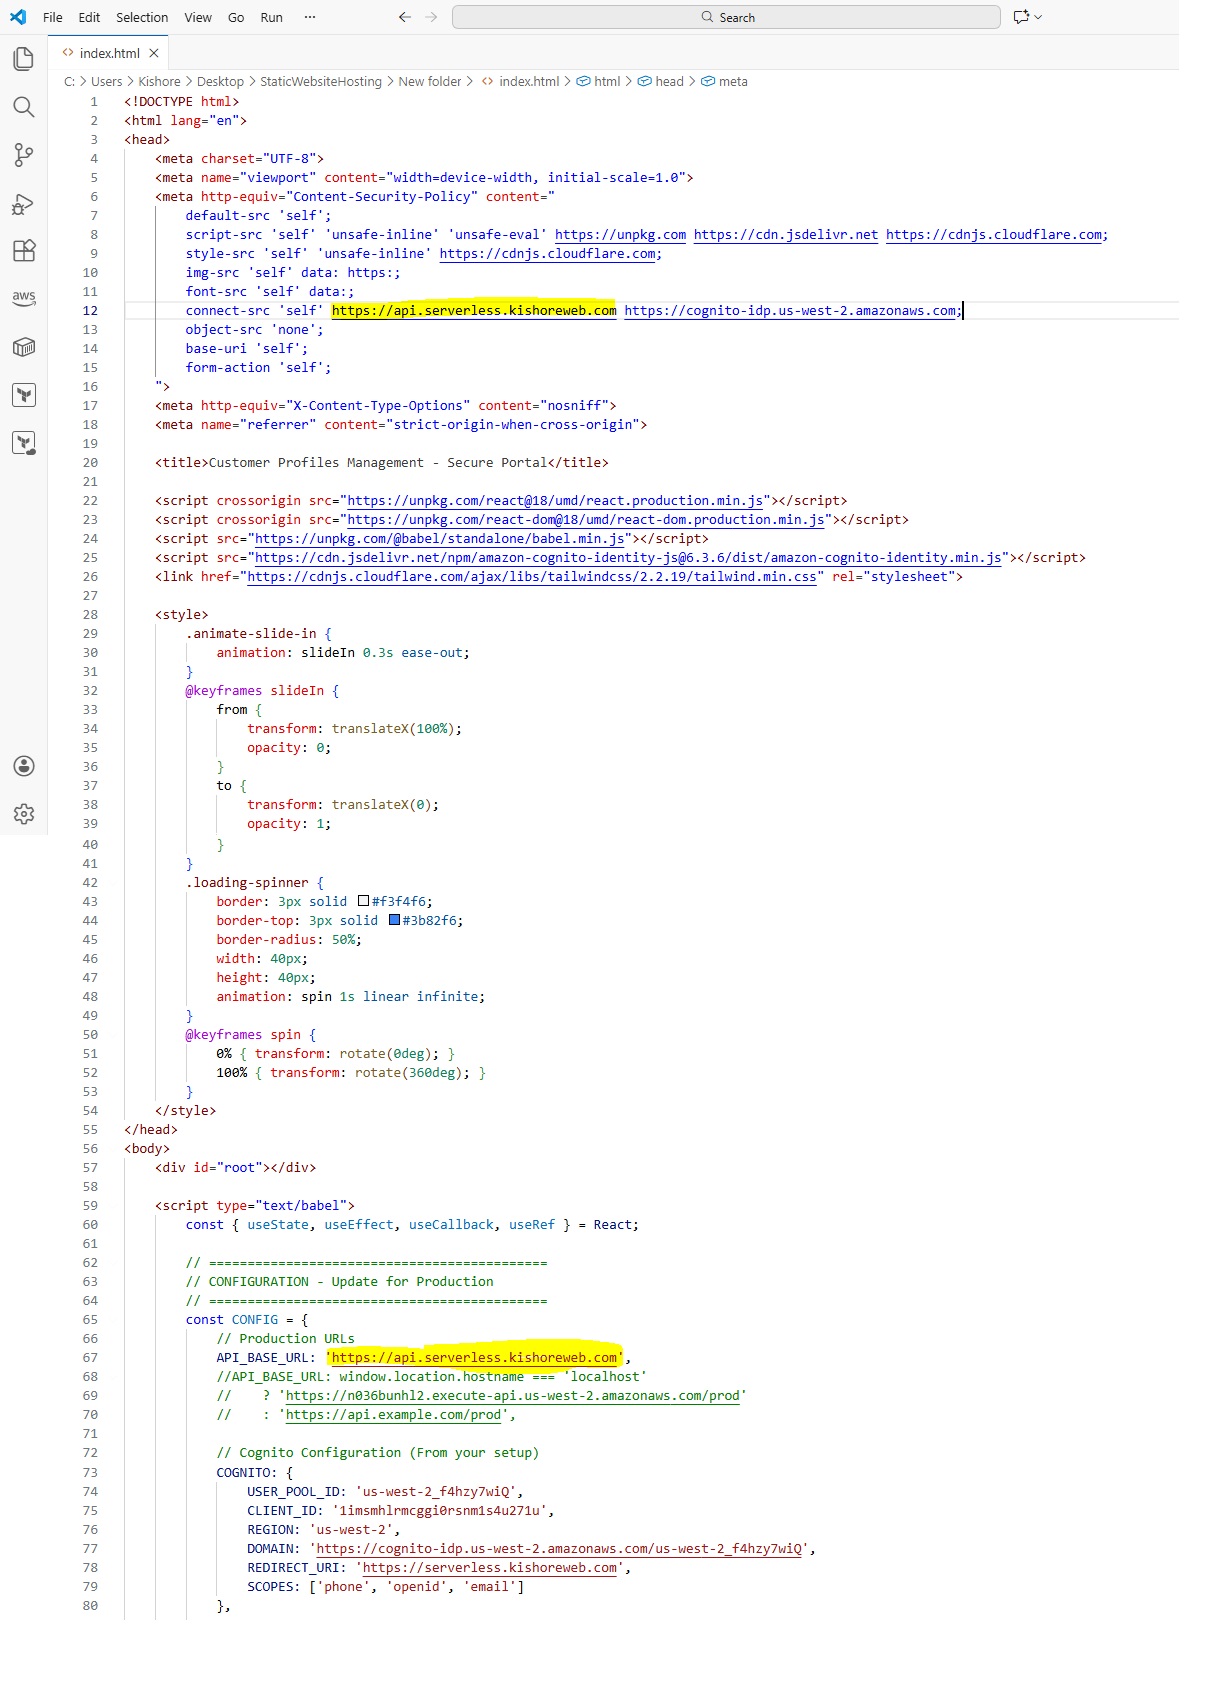Click the Search command center box

[x=726, y=17]
